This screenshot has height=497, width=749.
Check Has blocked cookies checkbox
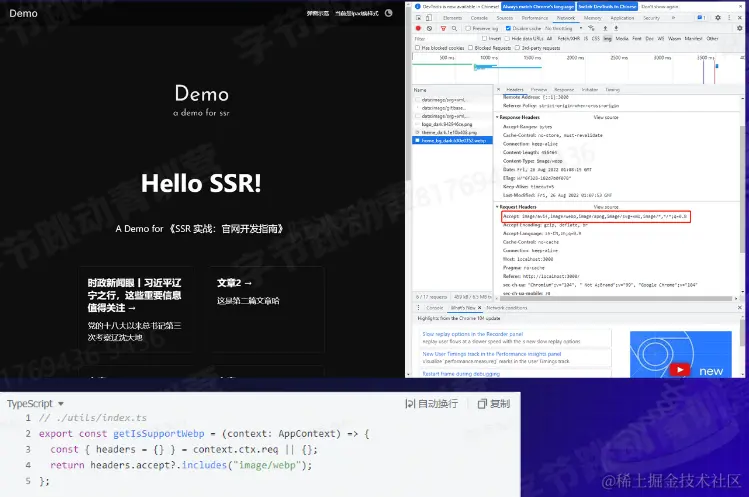click(417, 48)
